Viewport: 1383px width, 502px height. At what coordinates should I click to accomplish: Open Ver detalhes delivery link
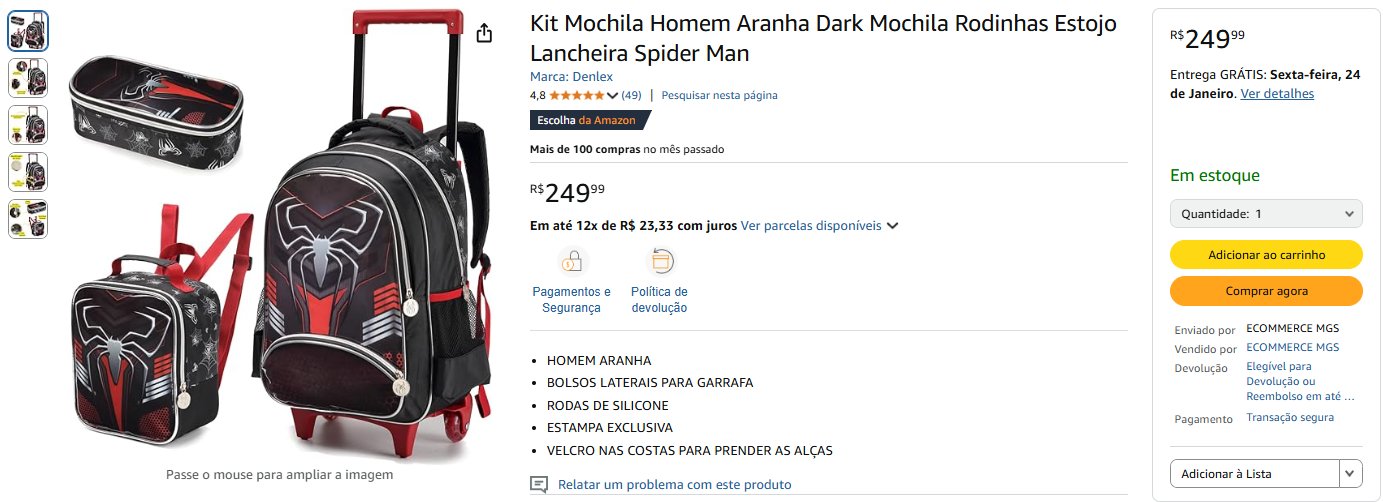[x=1277, y=93]
